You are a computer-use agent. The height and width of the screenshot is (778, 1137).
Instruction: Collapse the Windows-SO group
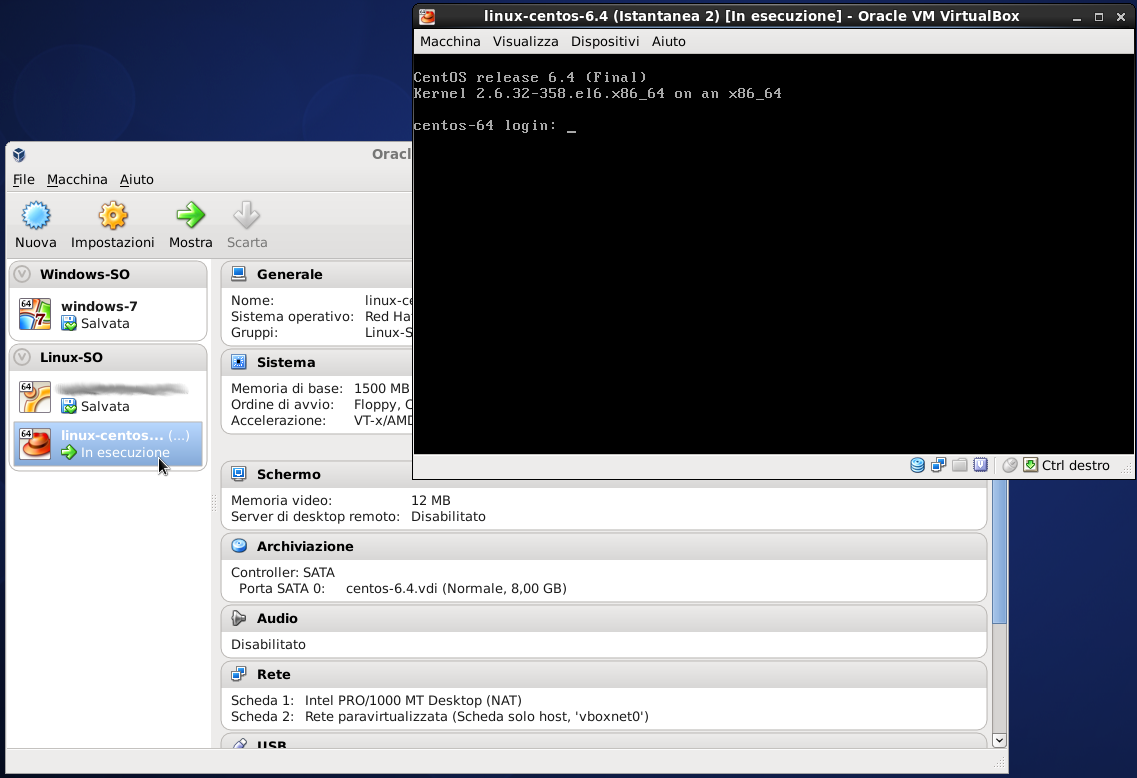22,274
